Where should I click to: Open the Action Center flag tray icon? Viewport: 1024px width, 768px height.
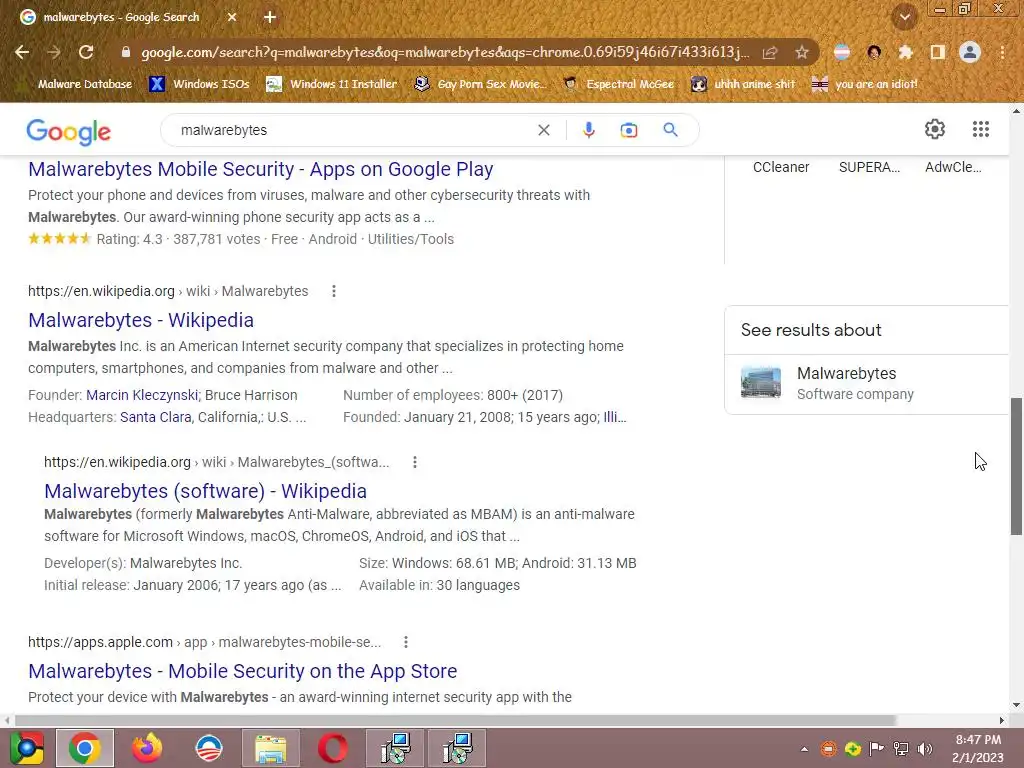tap(876, 749)
